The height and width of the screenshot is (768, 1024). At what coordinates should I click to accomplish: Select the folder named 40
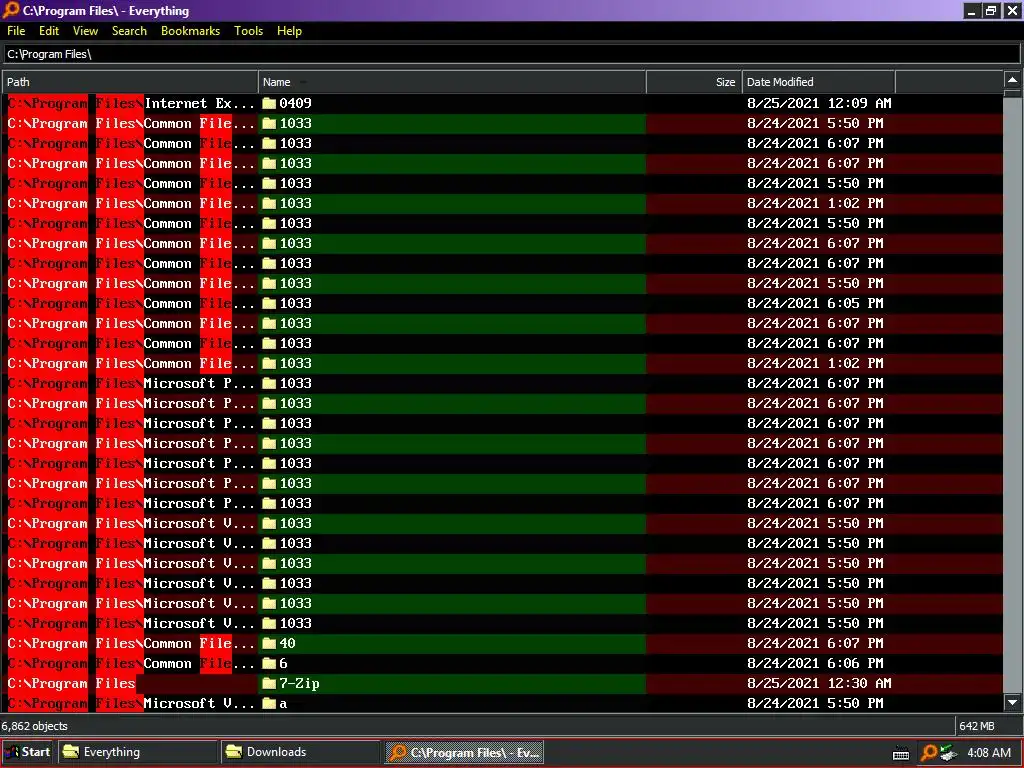tap(287, 644)
